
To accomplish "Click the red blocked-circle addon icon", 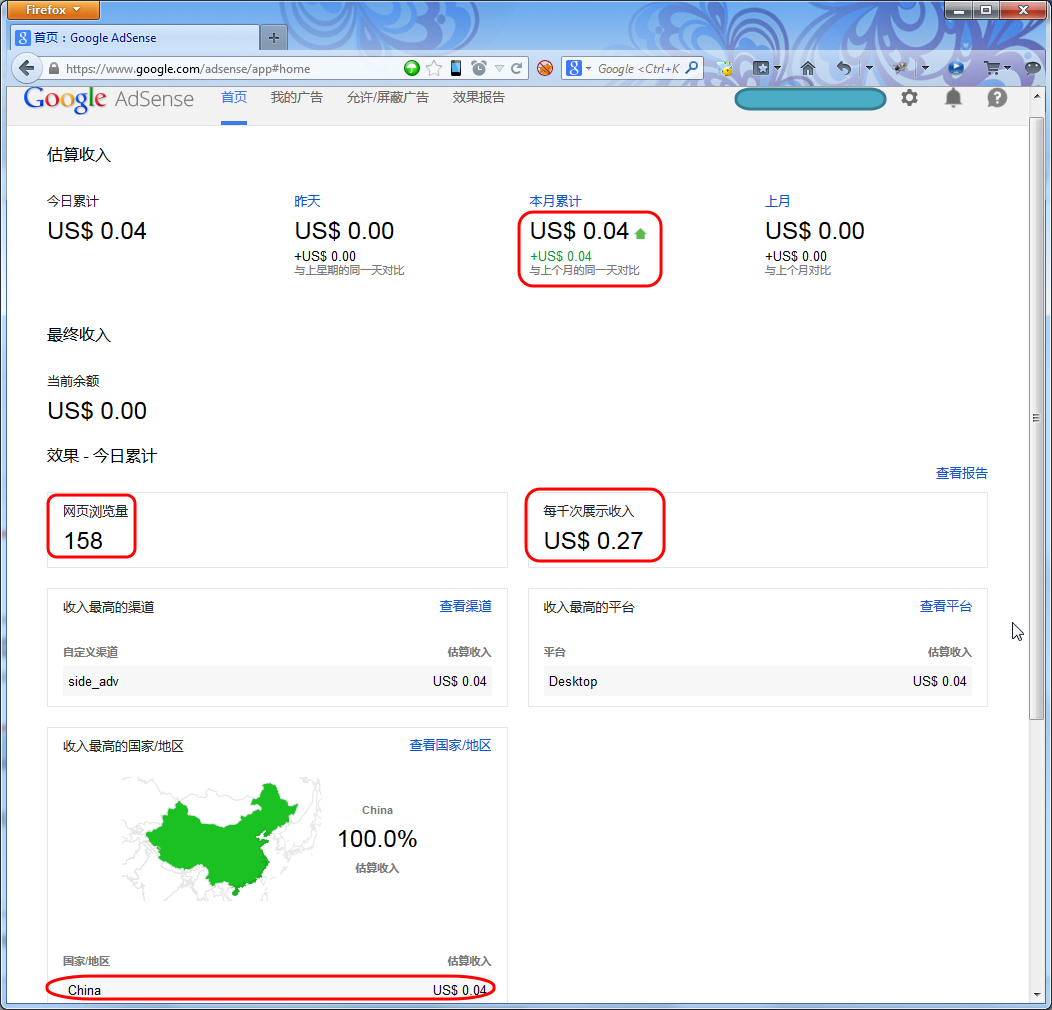I will (x=545, y=68).
